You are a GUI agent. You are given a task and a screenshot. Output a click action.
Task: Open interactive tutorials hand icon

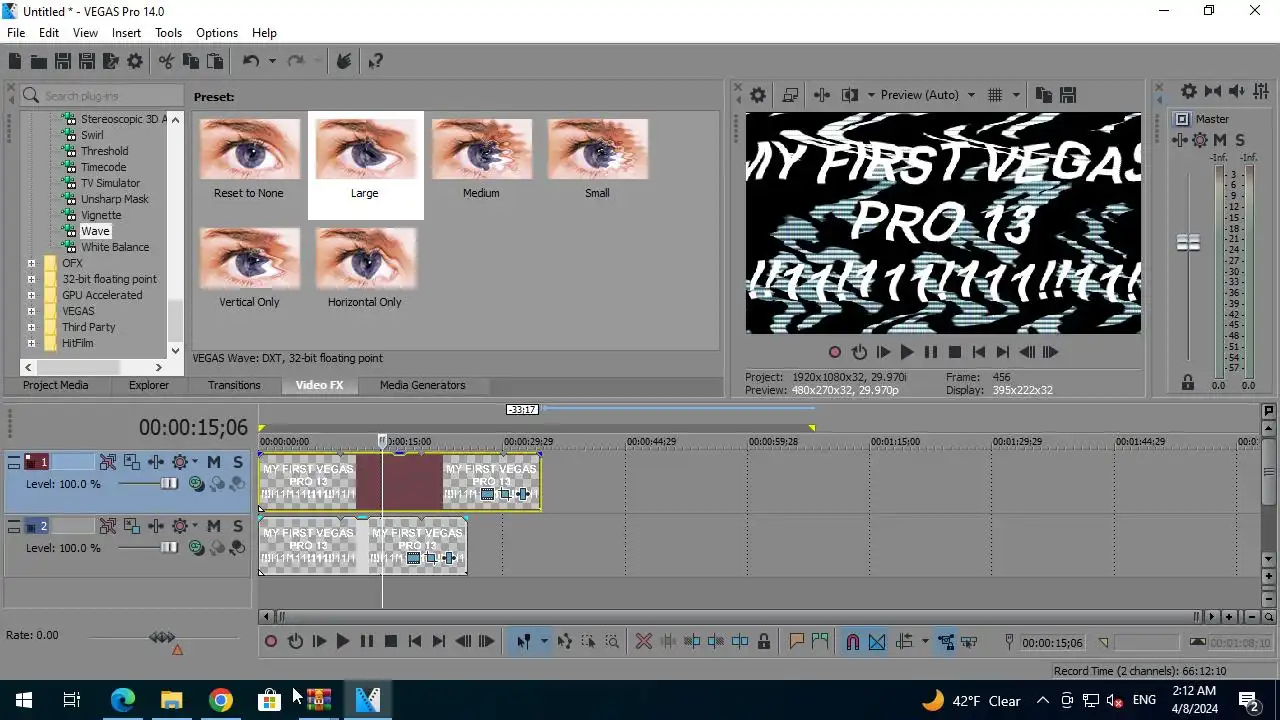[344, 62]
